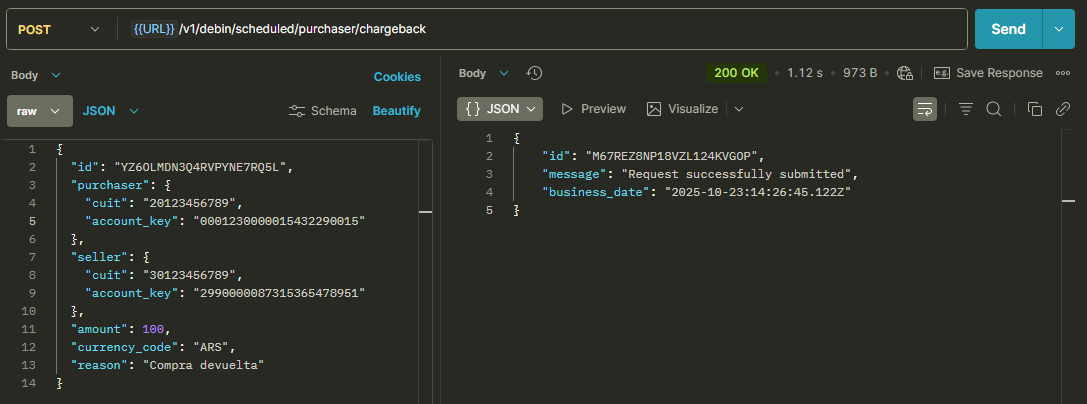Toggle the wrap lines icon in response
The width and height of the screenshot is (1087, 404).
click(925, 109)
